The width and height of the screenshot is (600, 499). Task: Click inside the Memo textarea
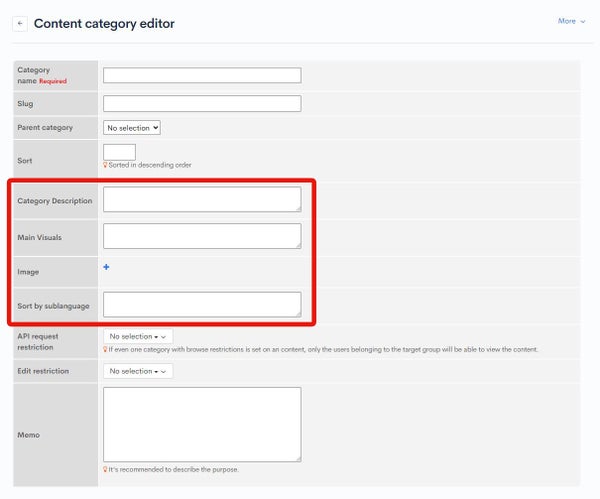click(x=202, y=424)
